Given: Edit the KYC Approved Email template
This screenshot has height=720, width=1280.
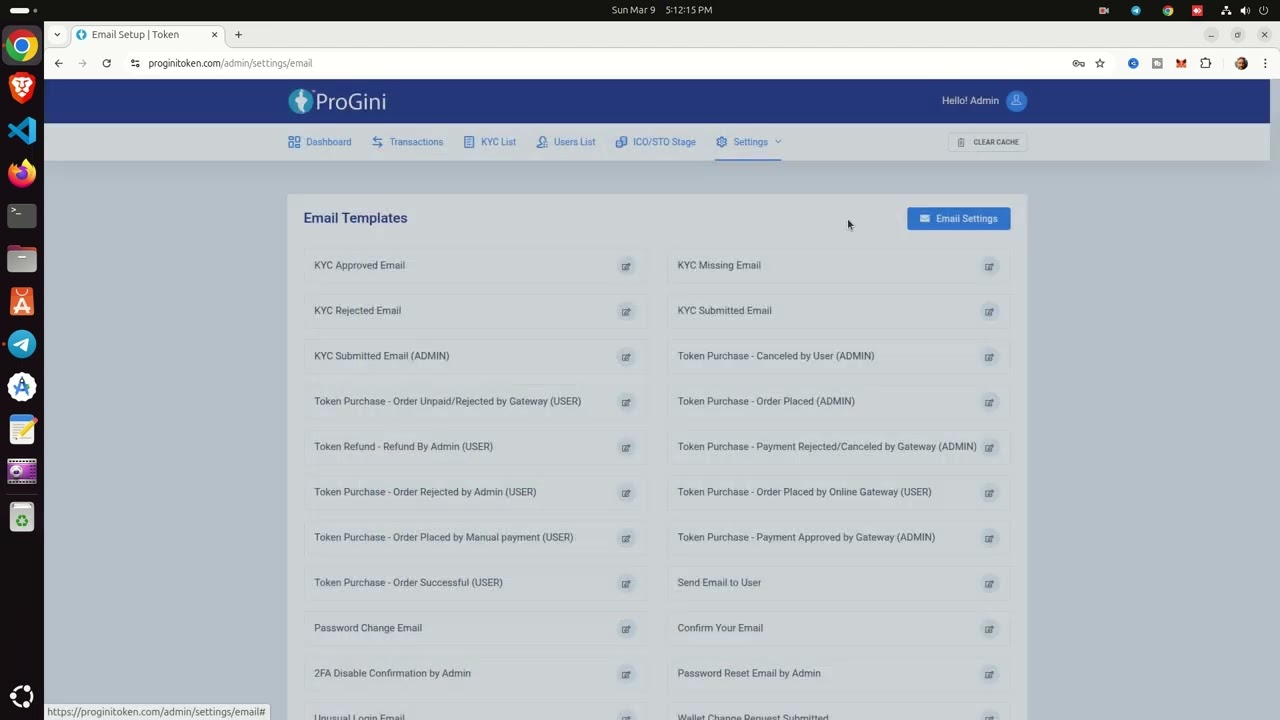Looking at the screenshot, I should coord(626,266).
